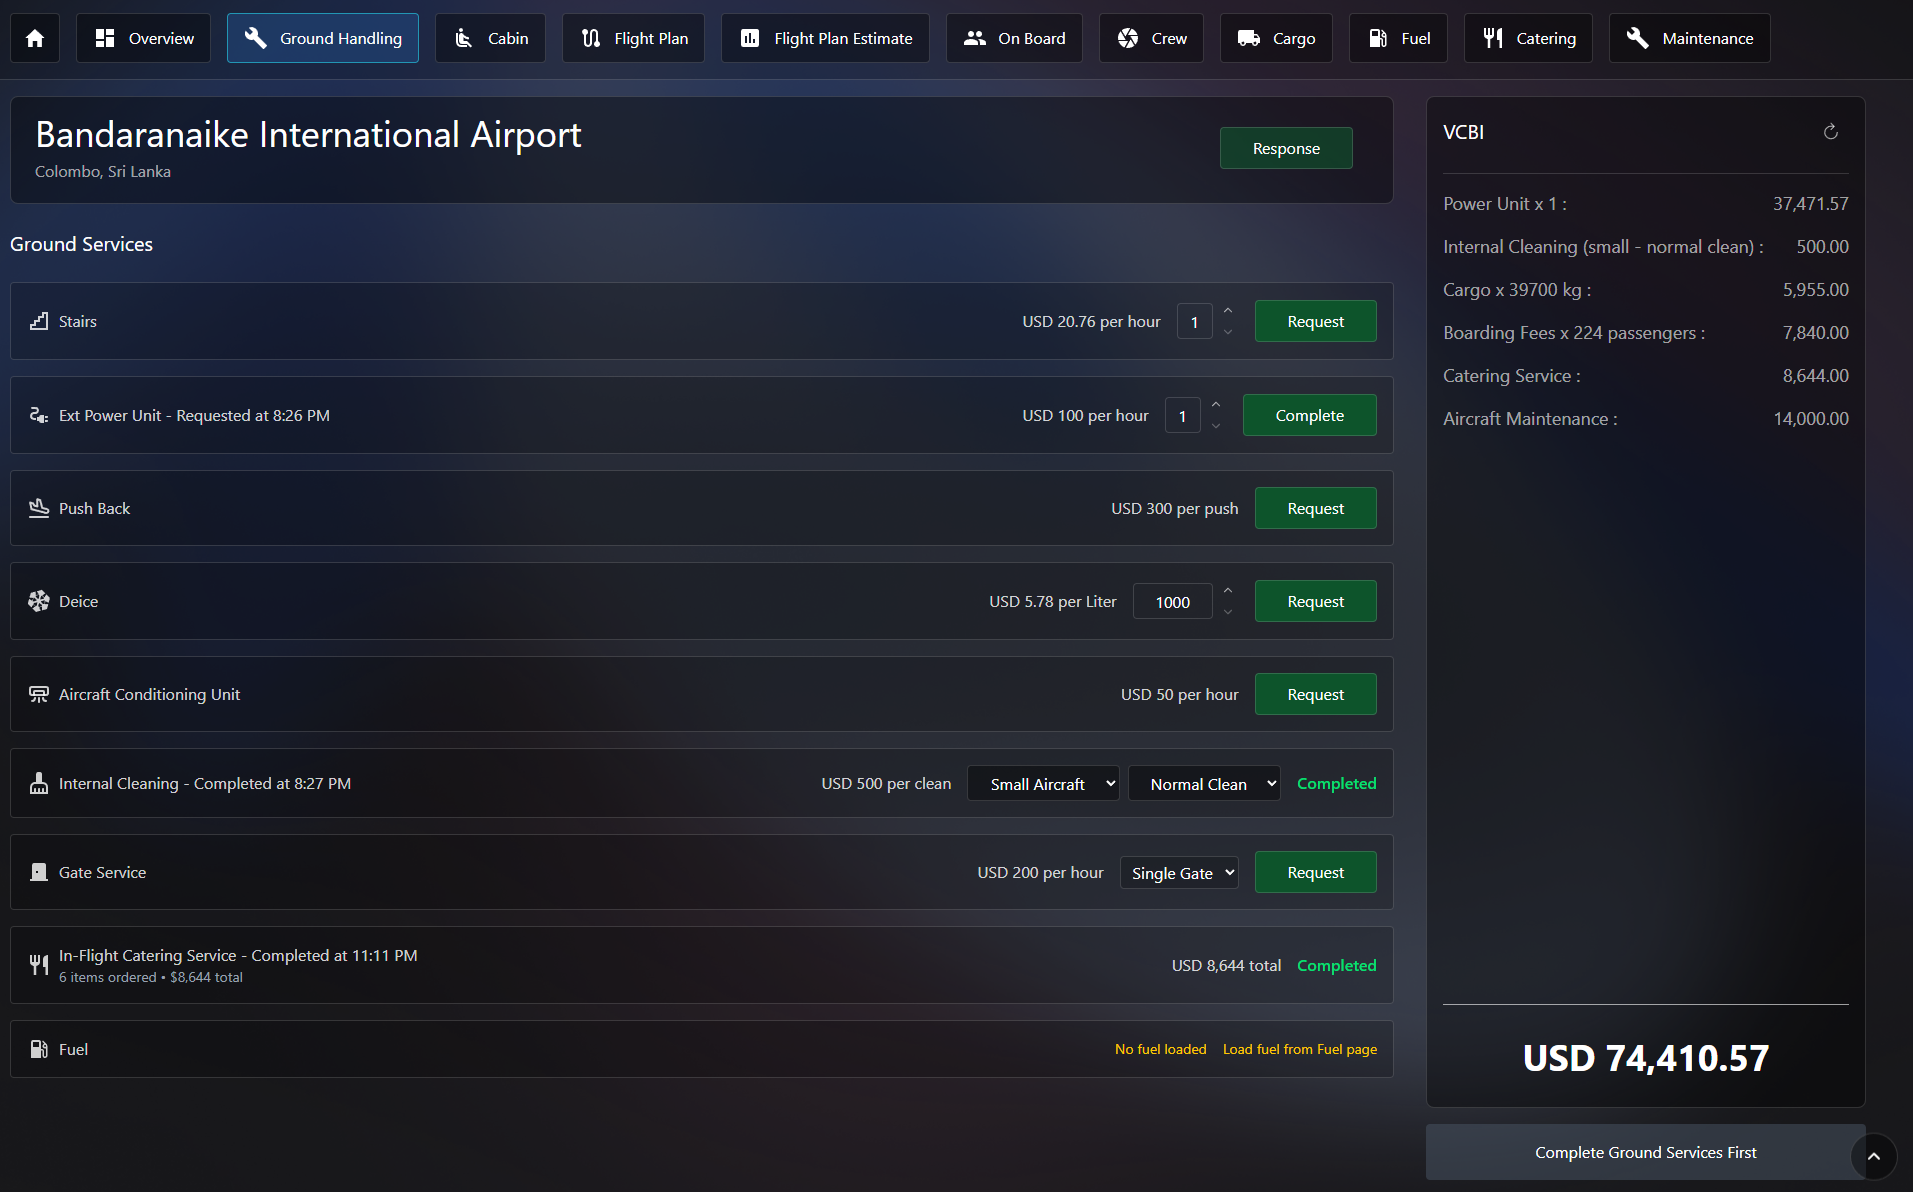Open the Small Aircraft size dropdown
Image resolution: width=1913 pixels, height=1192 pixels.
[x=1043, y=784]
